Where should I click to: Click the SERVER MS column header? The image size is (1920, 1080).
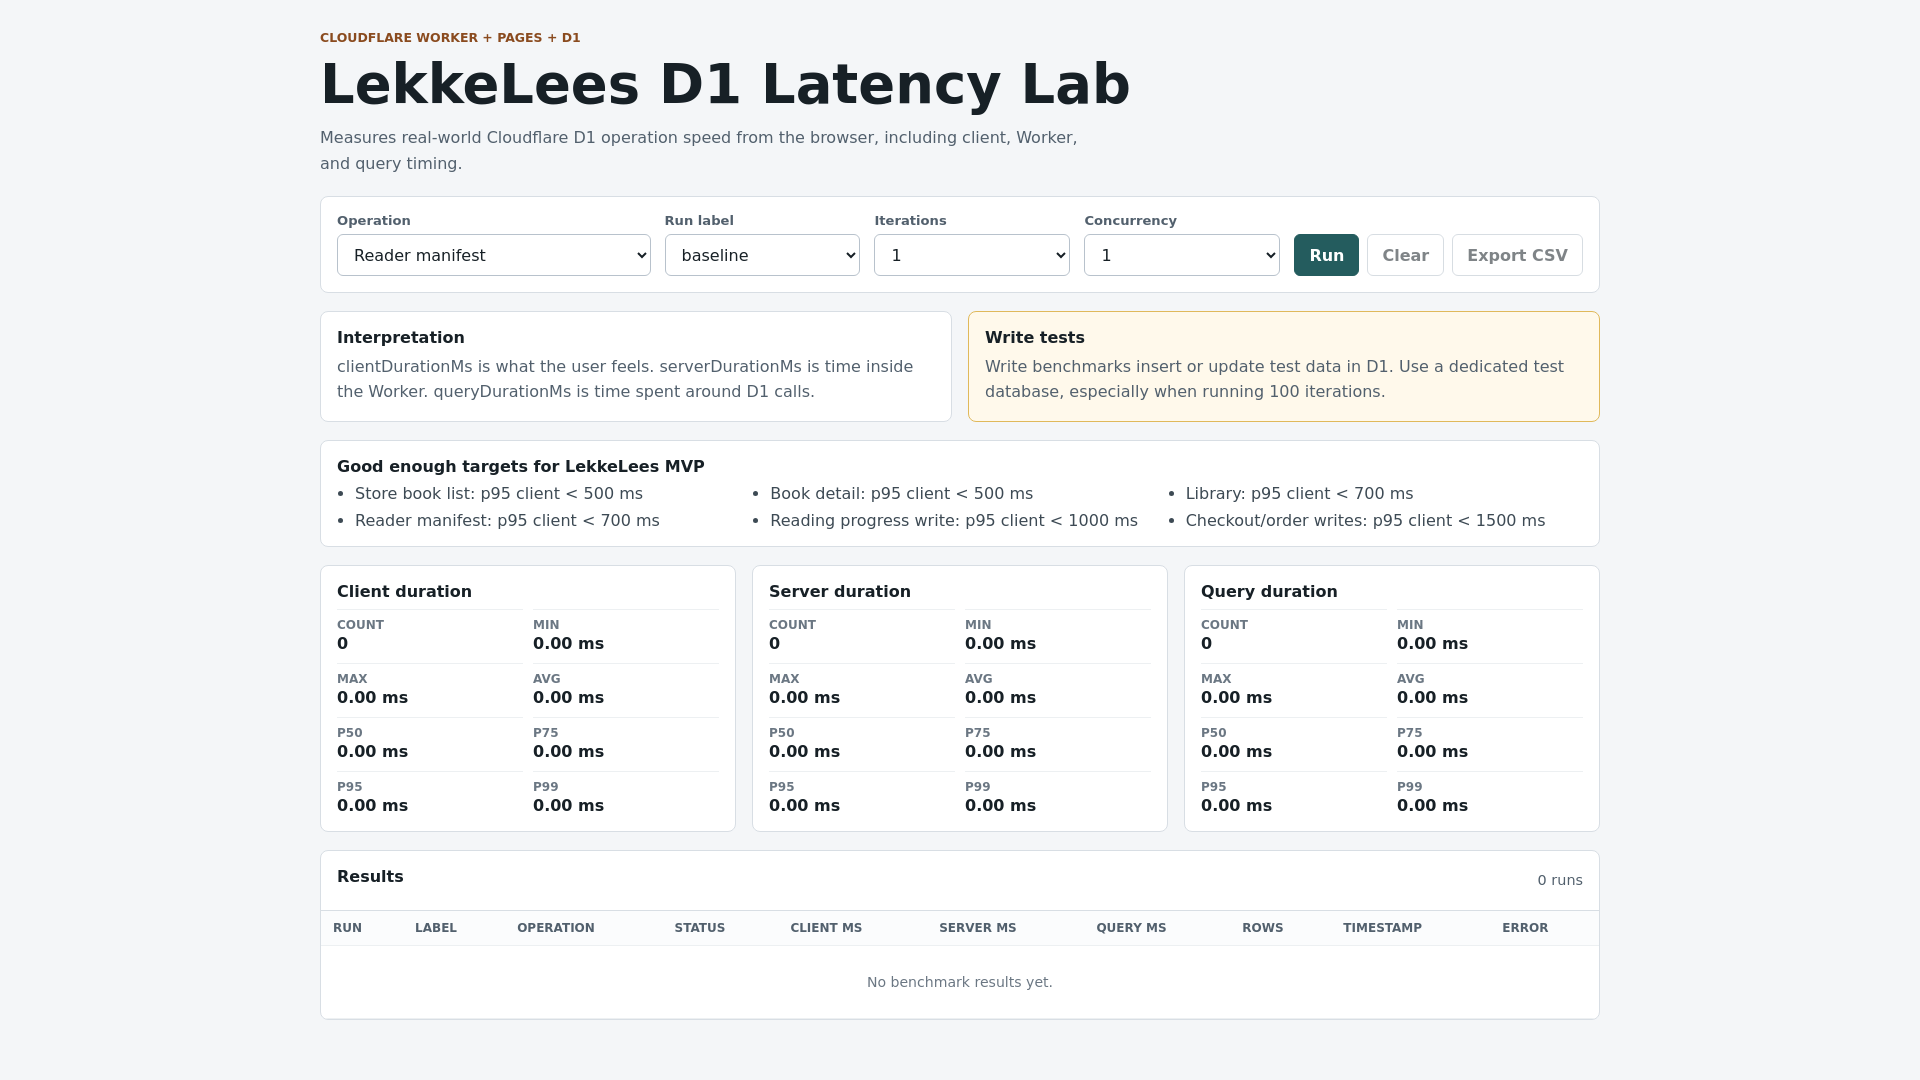click(978, 928)
